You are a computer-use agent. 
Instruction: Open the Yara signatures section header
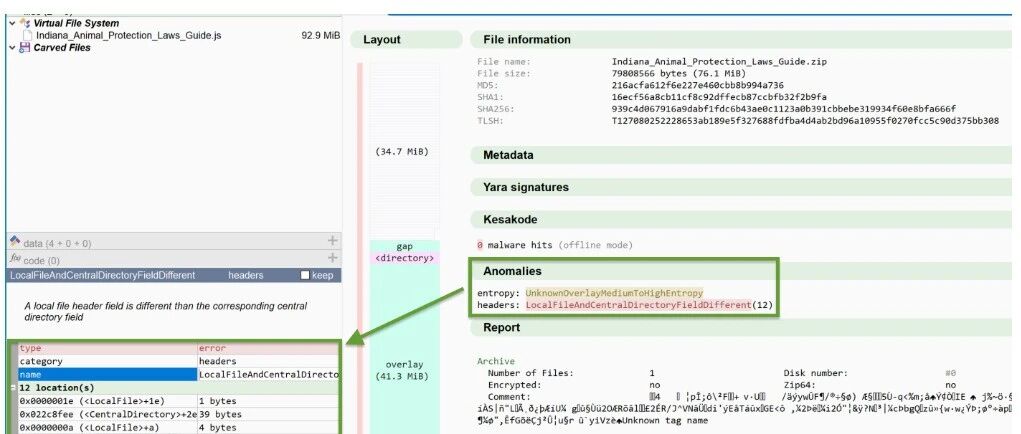741,187
